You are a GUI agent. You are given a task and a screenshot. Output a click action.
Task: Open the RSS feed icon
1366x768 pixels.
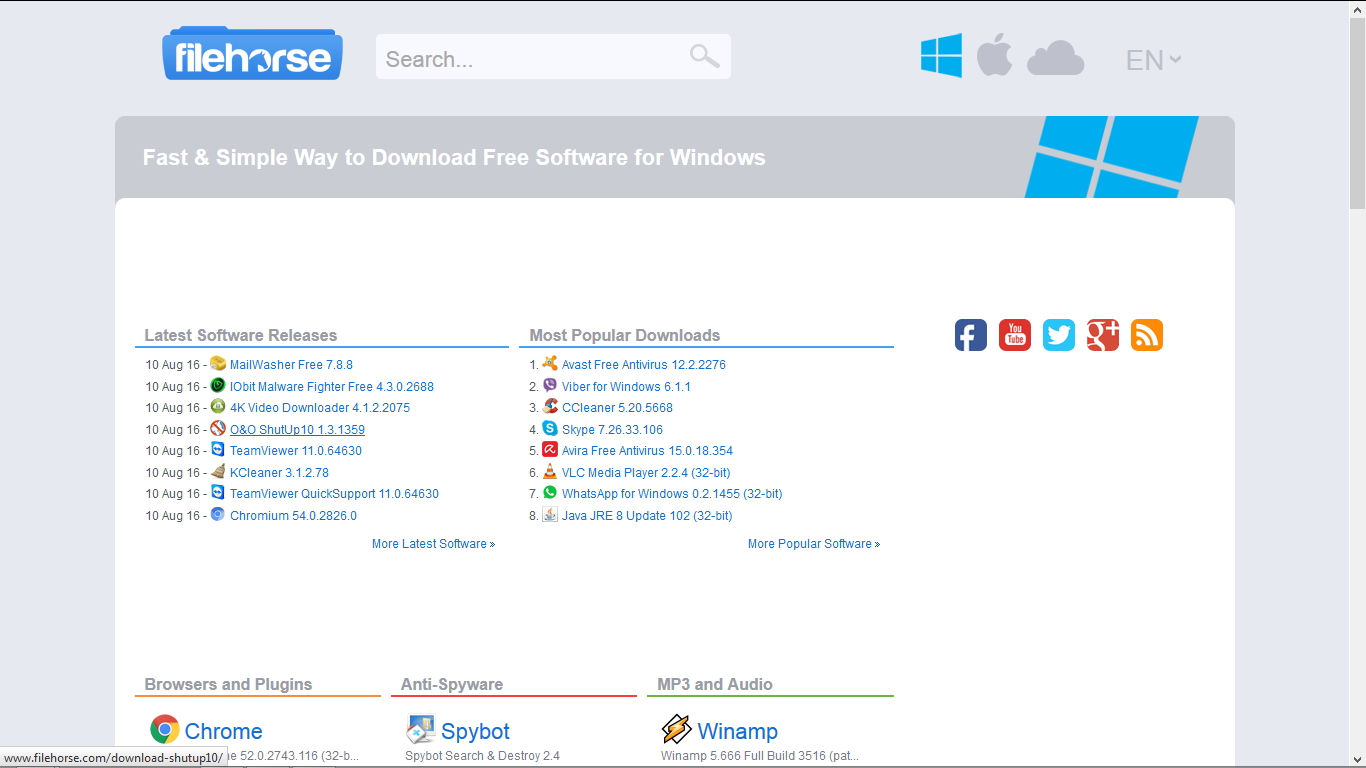click(1146, 335)
